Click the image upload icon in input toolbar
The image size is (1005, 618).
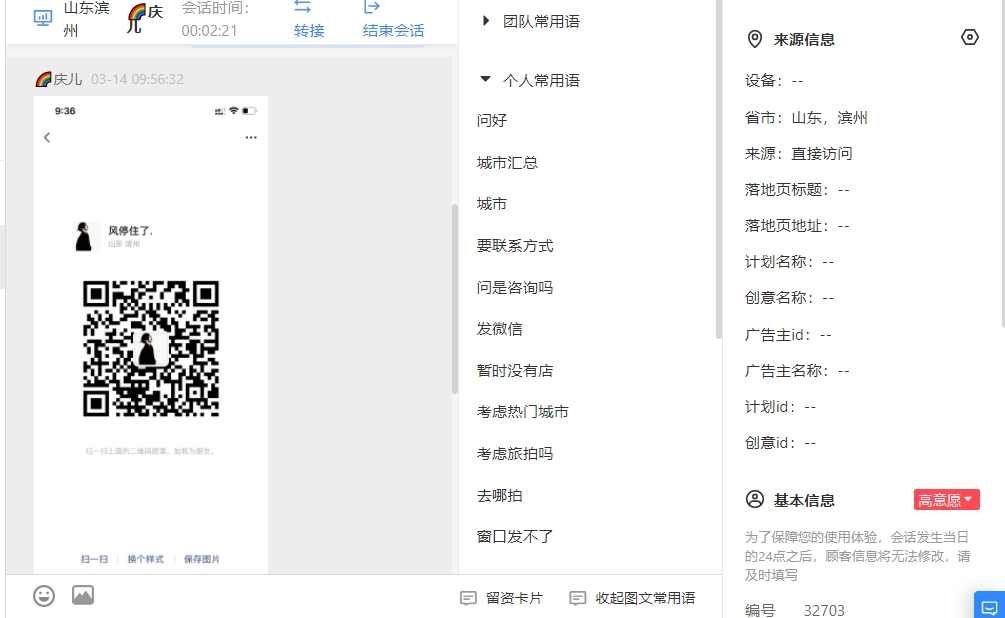click(83, 596)
